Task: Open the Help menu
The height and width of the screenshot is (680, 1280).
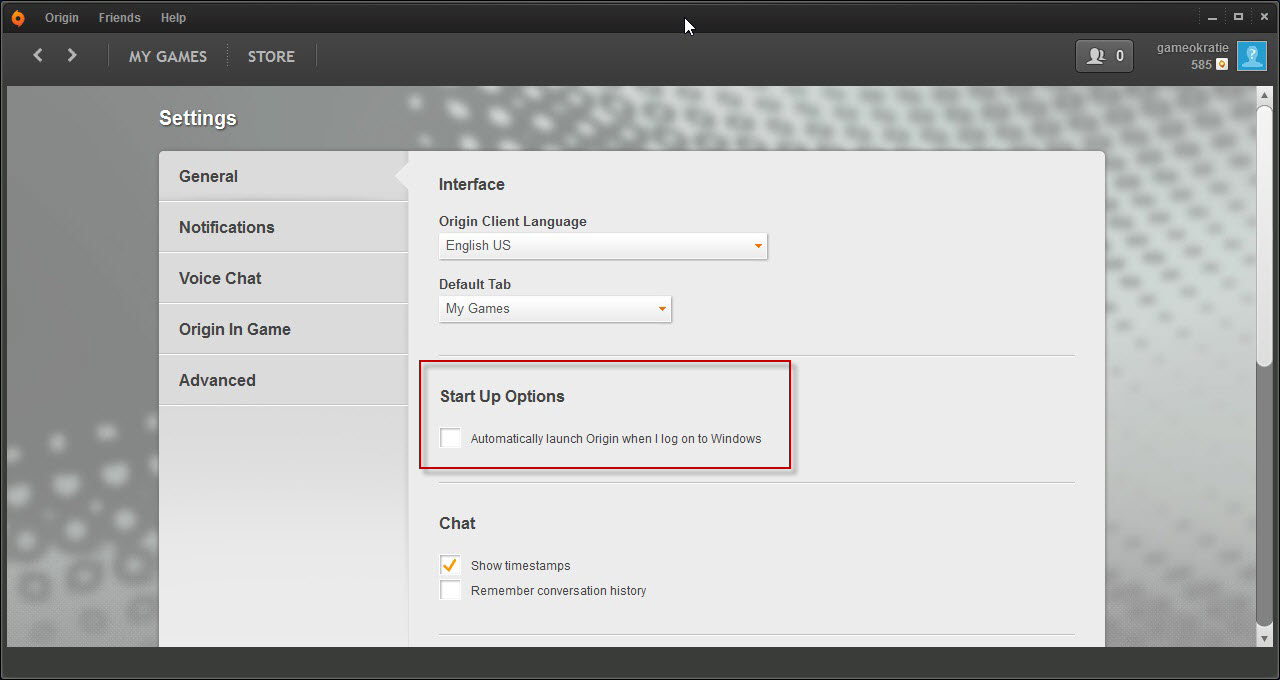Action: click(x=173, y=18)
